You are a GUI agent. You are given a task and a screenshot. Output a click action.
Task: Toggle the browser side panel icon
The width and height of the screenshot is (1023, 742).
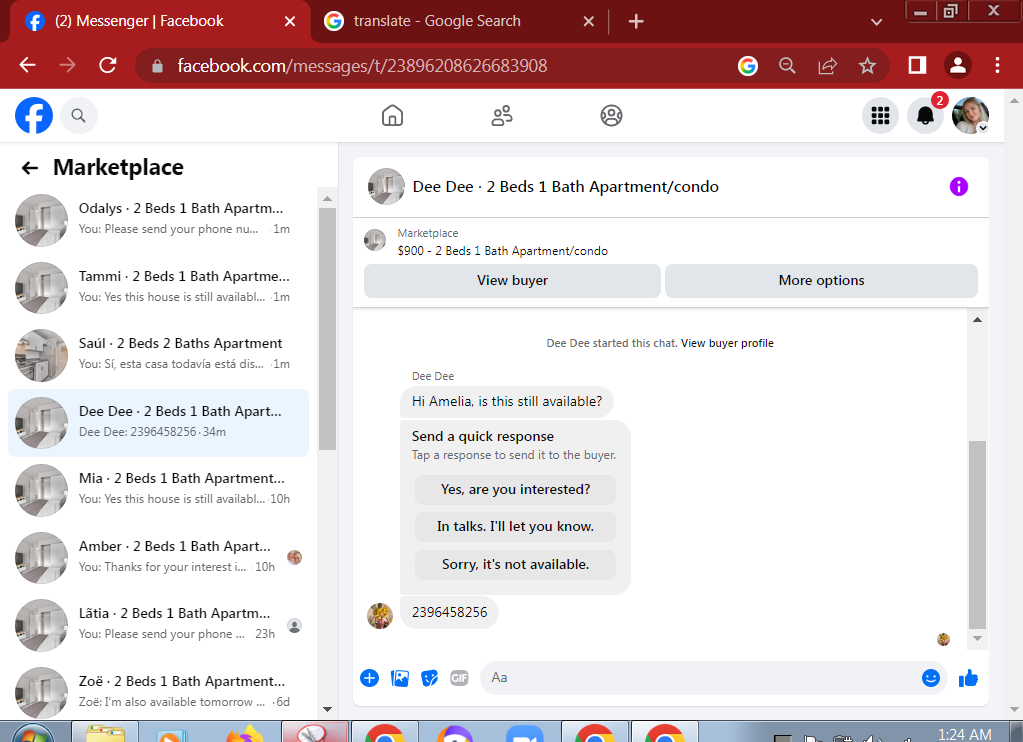(x=917, y=65)
